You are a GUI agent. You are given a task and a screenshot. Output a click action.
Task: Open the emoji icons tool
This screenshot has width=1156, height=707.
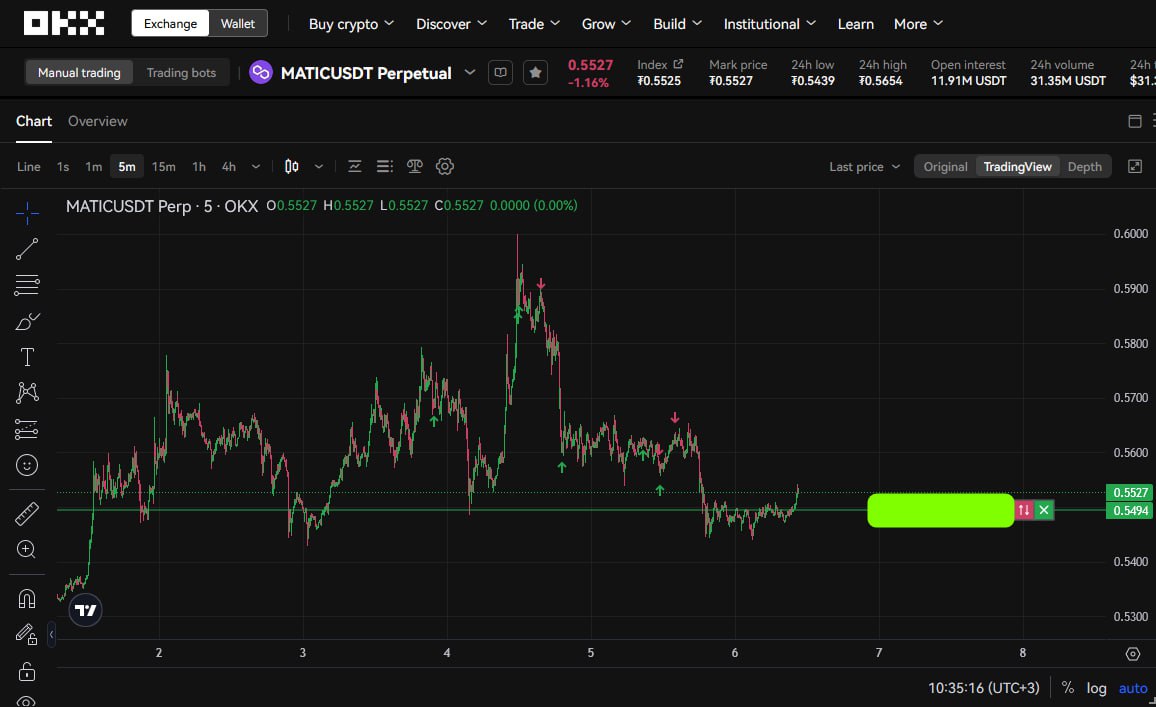coord(27,465)
